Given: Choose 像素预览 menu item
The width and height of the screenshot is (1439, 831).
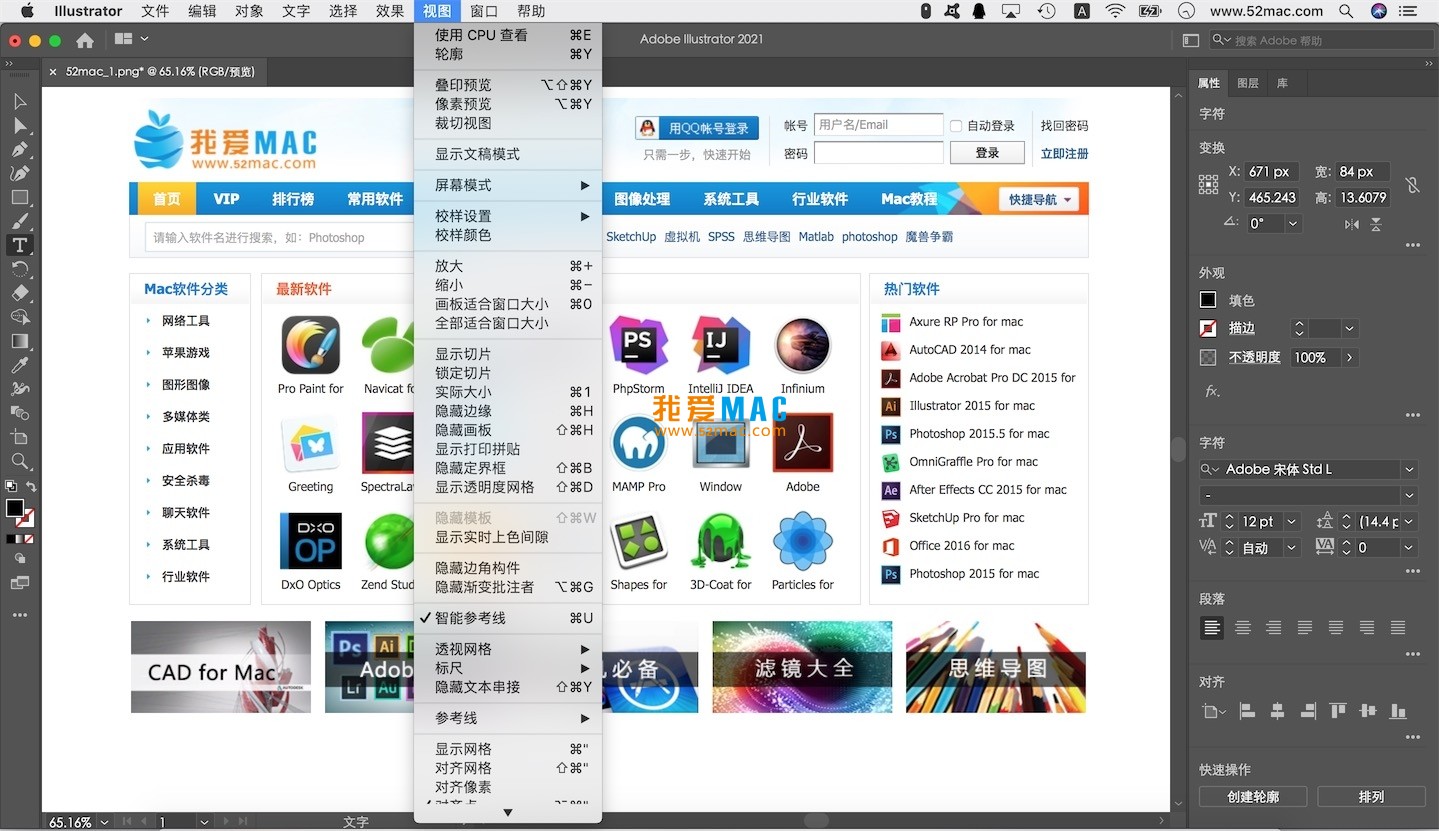Looking at the screenshot, I should (x=508, y=104).
